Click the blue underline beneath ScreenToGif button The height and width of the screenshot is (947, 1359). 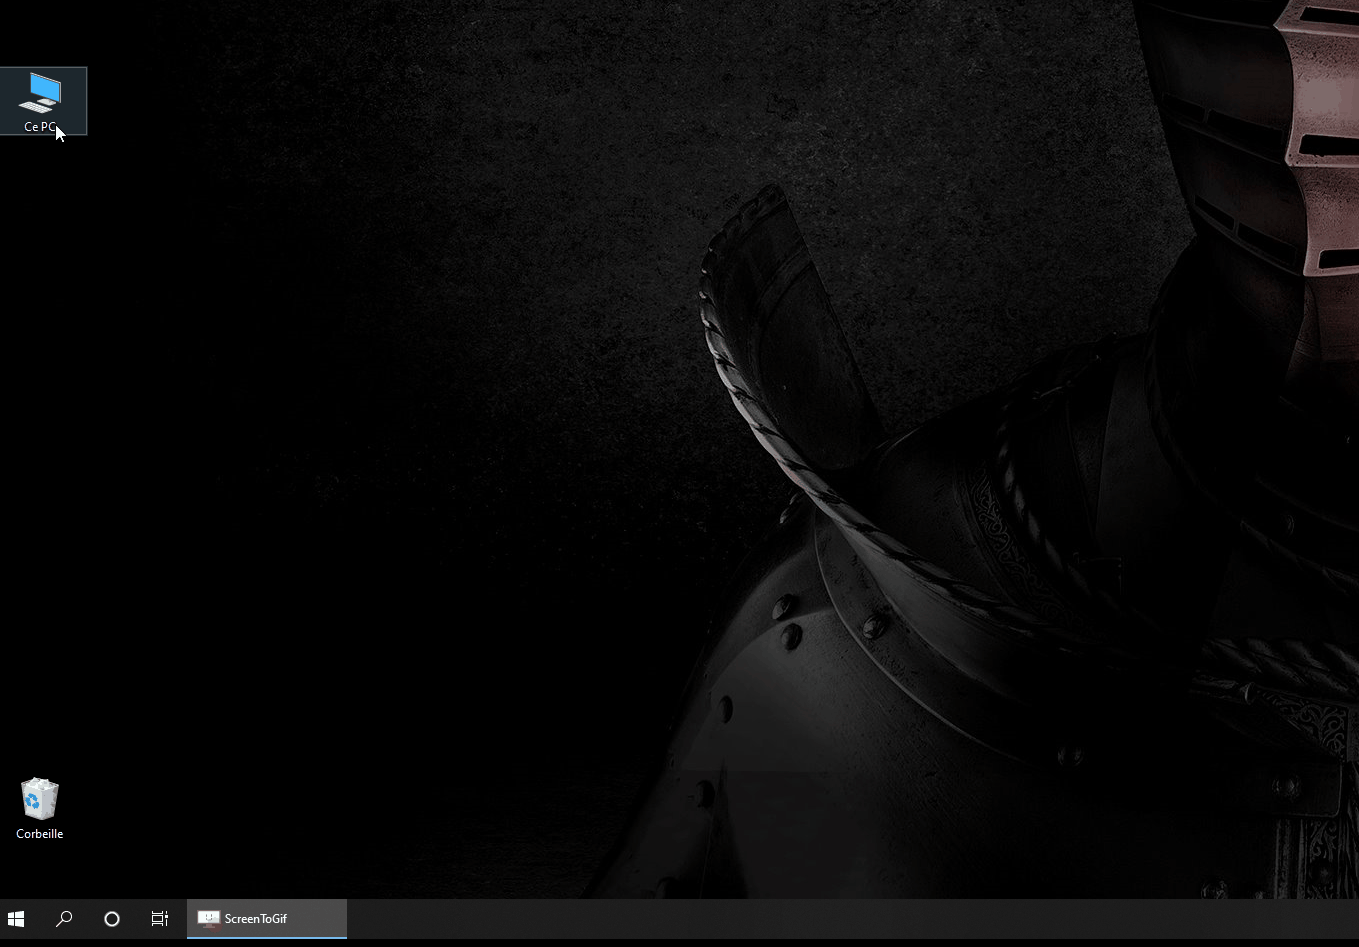point(266,937)
